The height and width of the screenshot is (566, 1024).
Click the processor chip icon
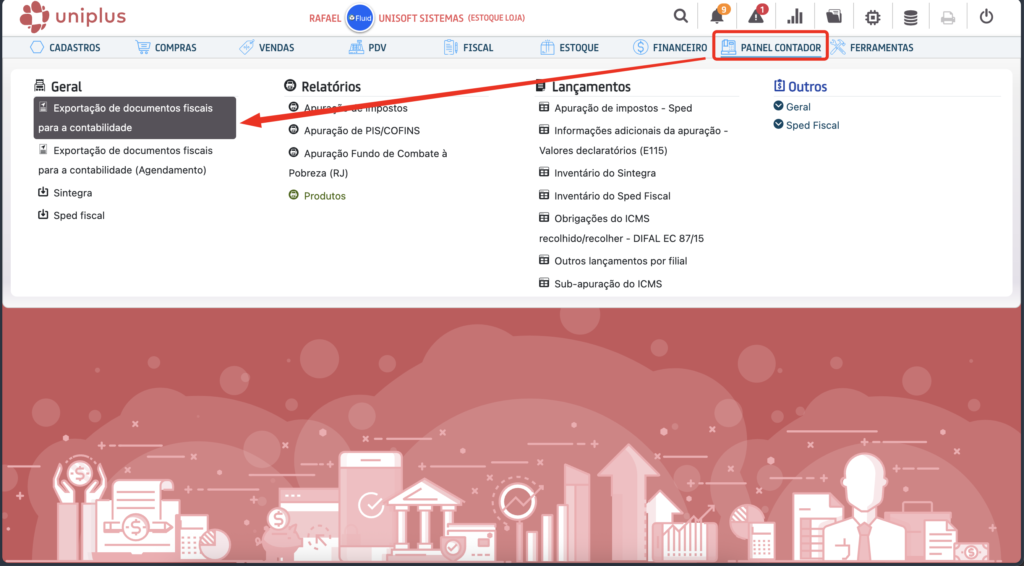[872, 16]
